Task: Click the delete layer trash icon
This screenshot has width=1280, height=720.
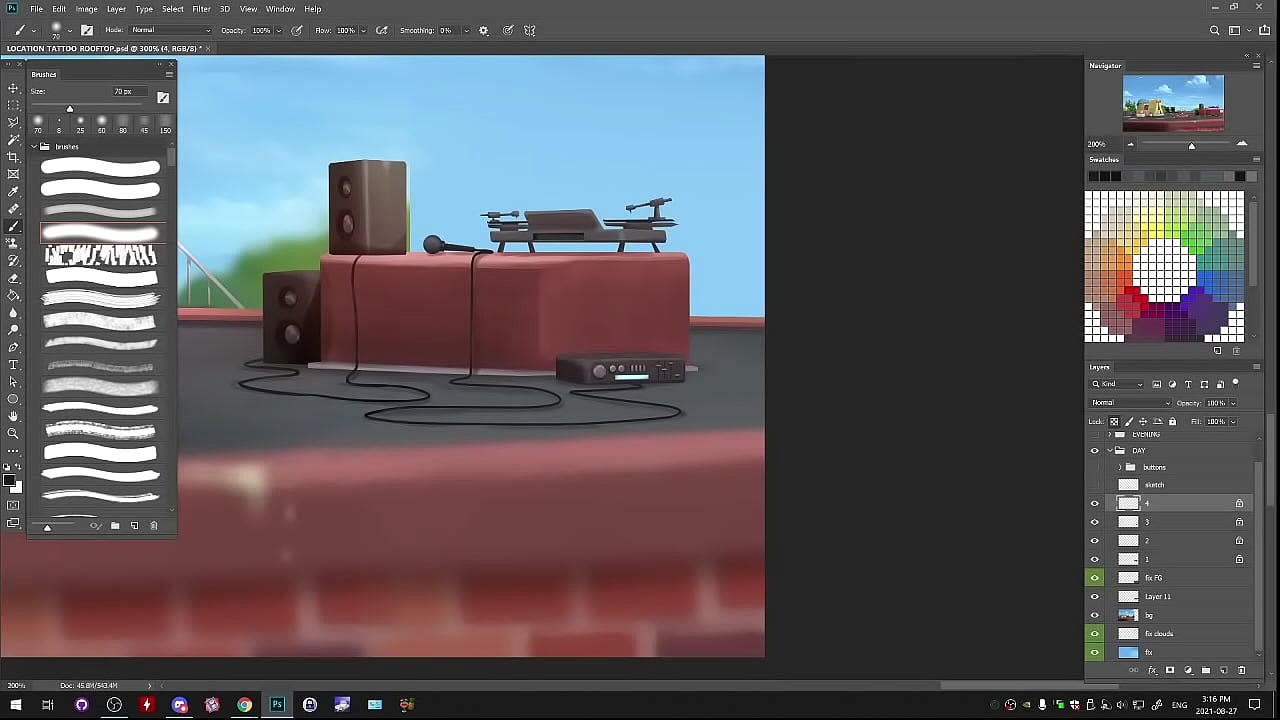Action: click(x=1242, y=671)
